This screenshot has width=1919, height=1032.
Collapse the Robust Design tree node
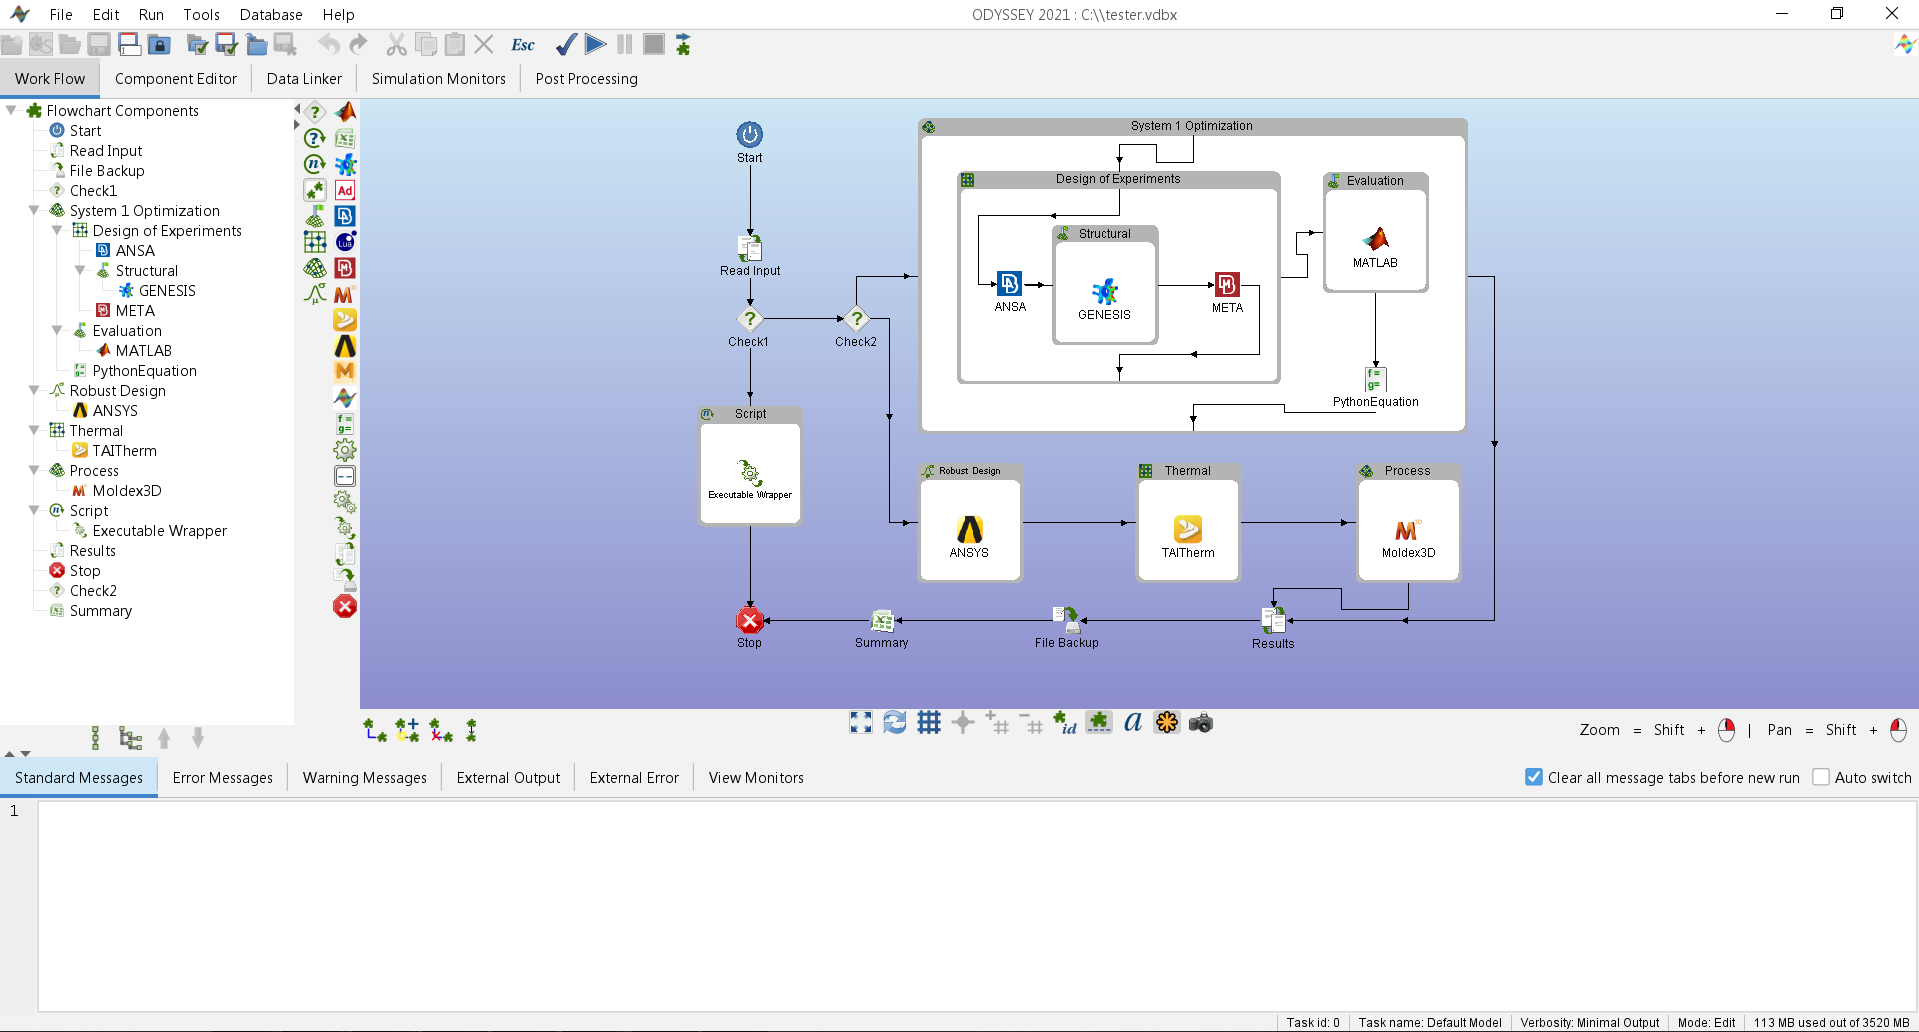pos(34,391)
